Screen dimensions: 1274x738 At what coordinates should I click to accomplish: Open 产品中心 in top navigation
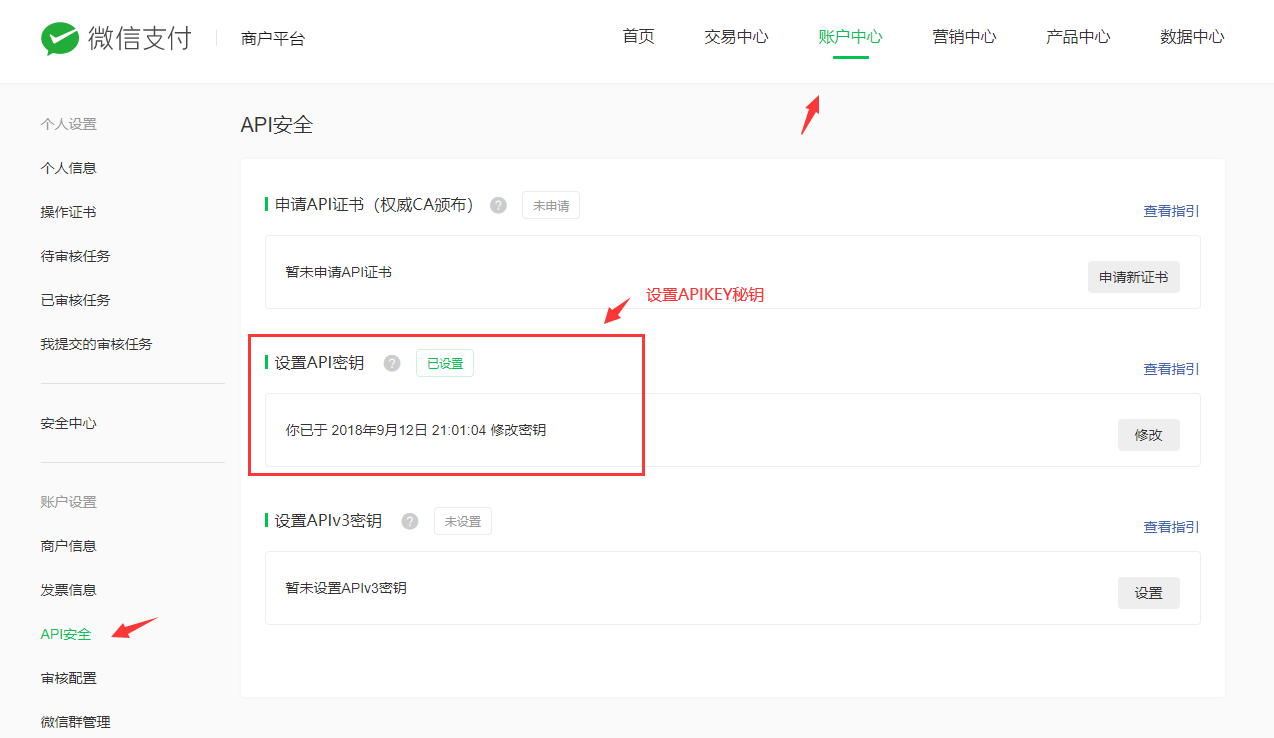click(x=1078, y=37)
